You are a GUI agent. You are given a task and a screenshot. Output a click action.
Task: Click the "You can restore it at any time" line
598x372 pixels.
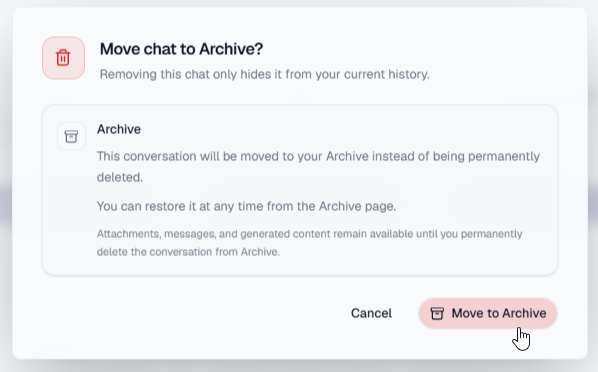click(246, 206)
